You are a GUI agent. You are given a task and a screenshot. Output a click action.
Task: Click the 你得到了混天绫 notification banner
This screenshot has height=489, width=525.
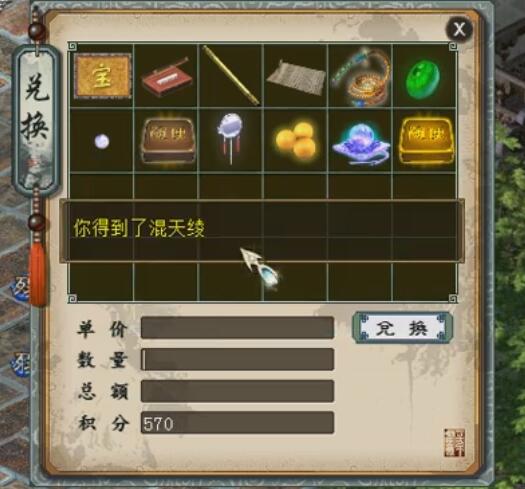262,230
